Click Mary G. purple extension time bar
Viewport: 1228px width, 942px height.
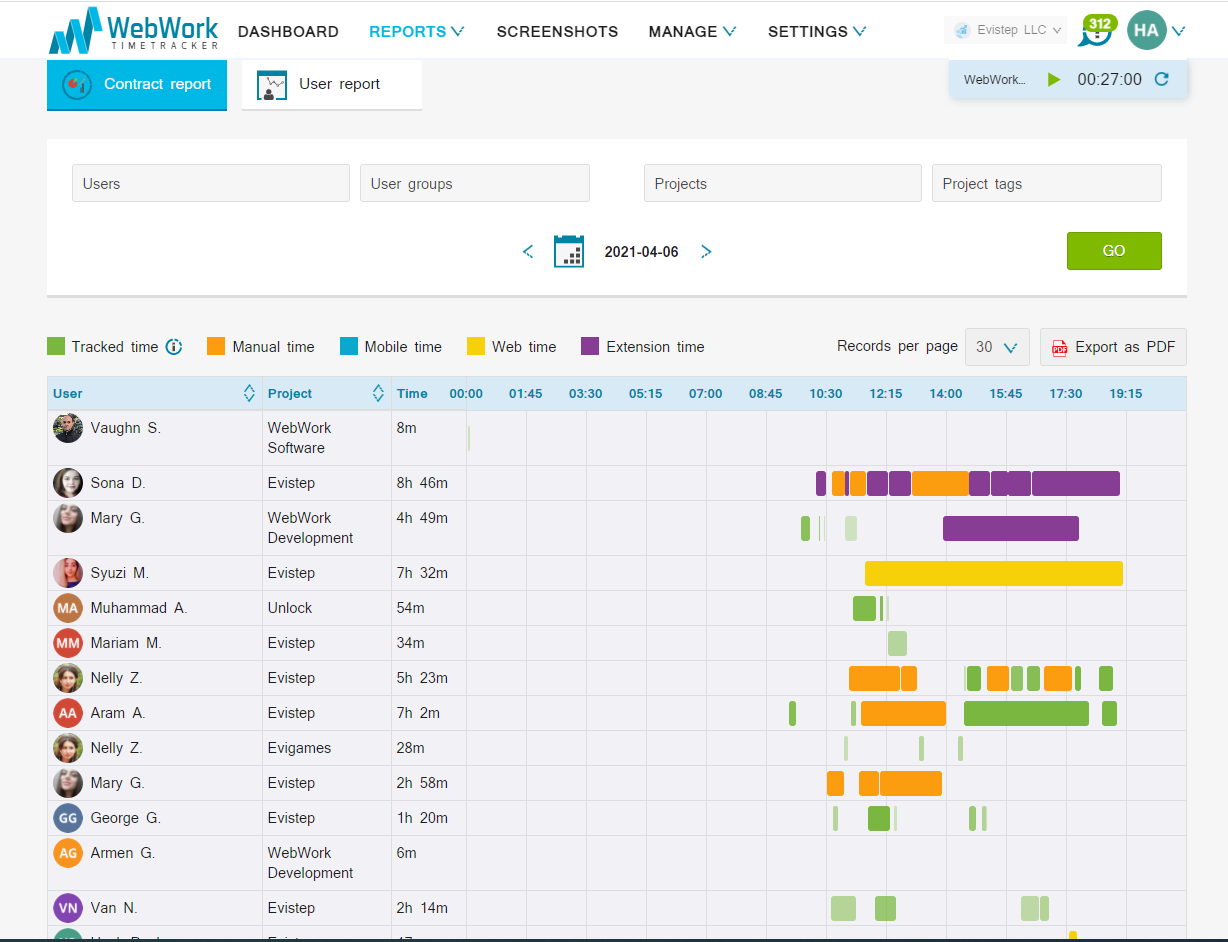tap(1011, 528)
